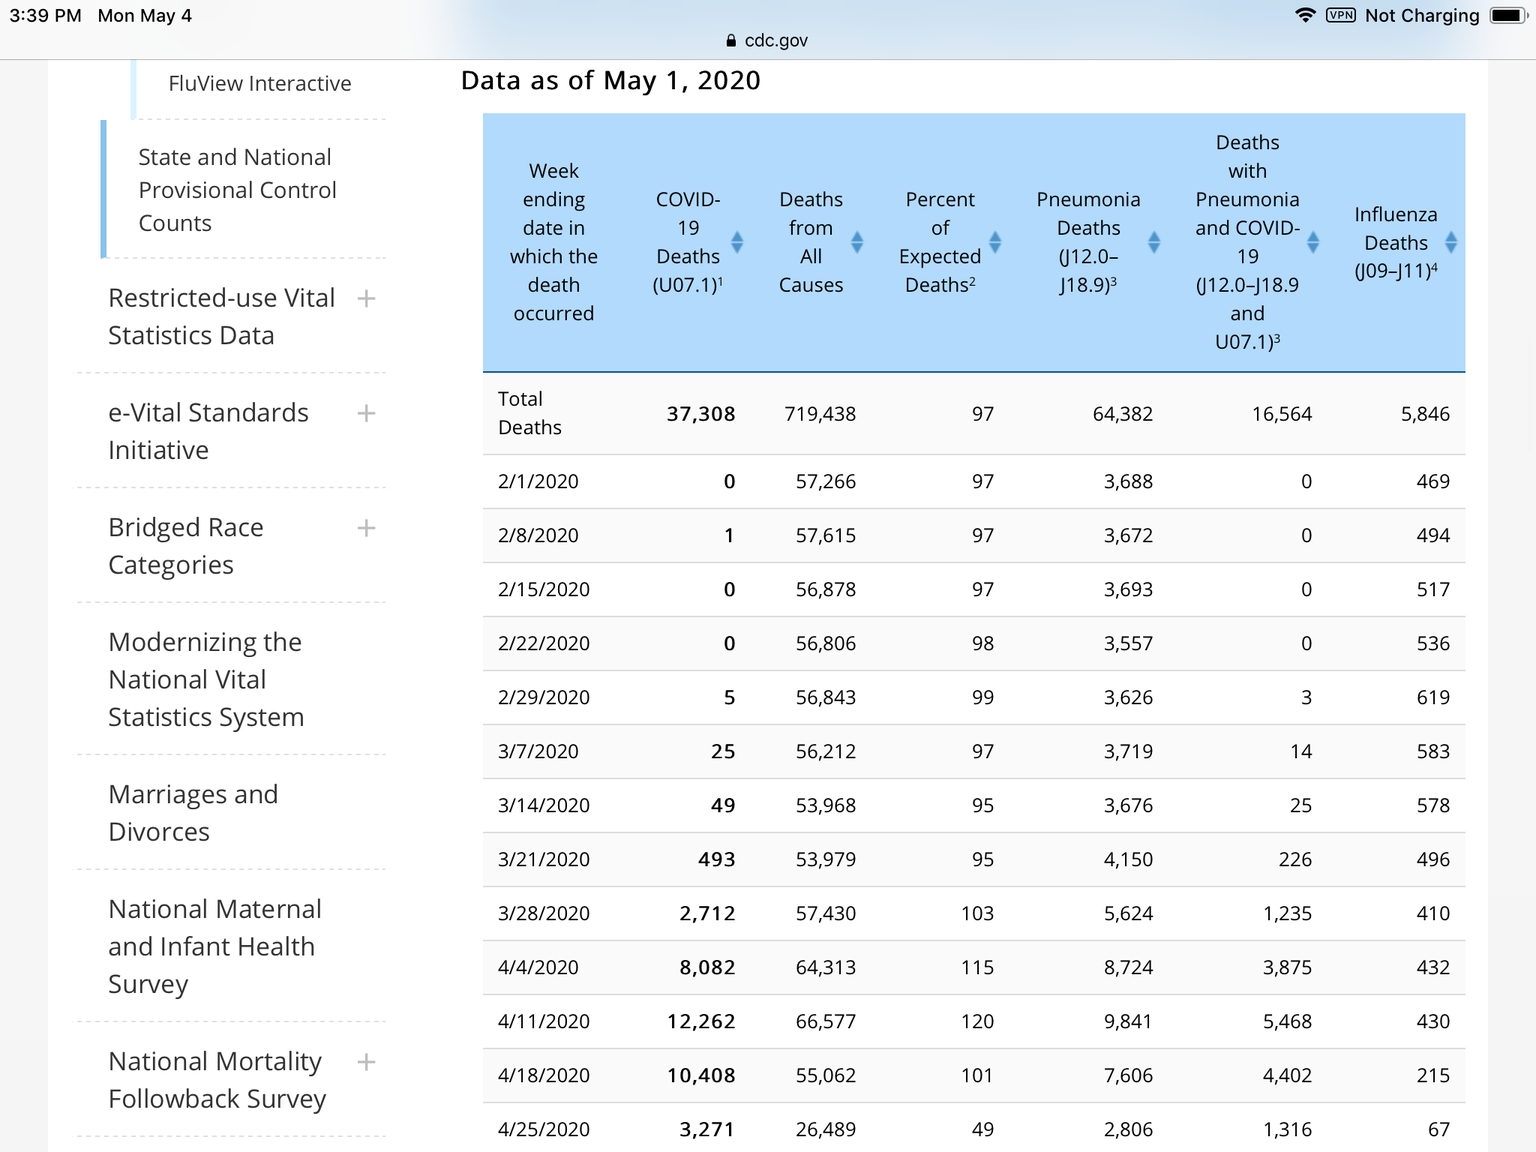Select the 4/18/2020 date cell
Image resolution: width=1536 pixels, height=1152 pixels.
544,1076
